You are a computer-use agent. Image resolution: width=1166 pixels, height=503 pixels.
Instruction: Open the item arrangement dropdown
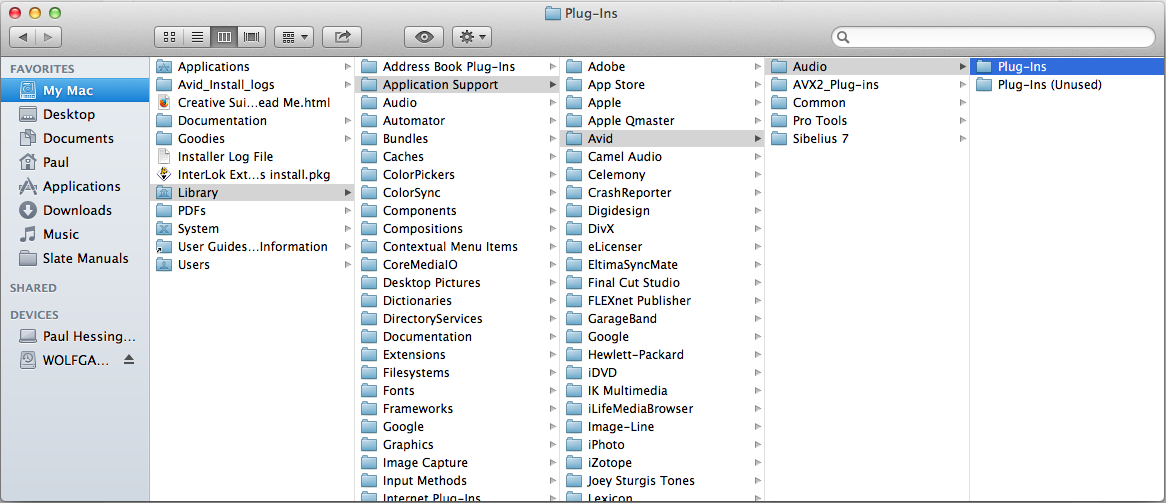click(x=294, y=36)
